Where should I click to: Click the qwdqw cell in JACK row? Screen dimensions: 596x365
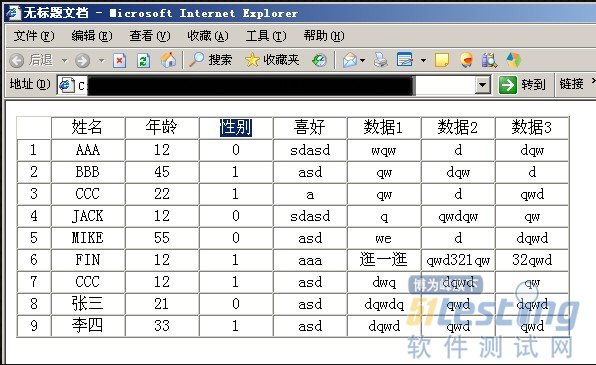tap(458, 216)
